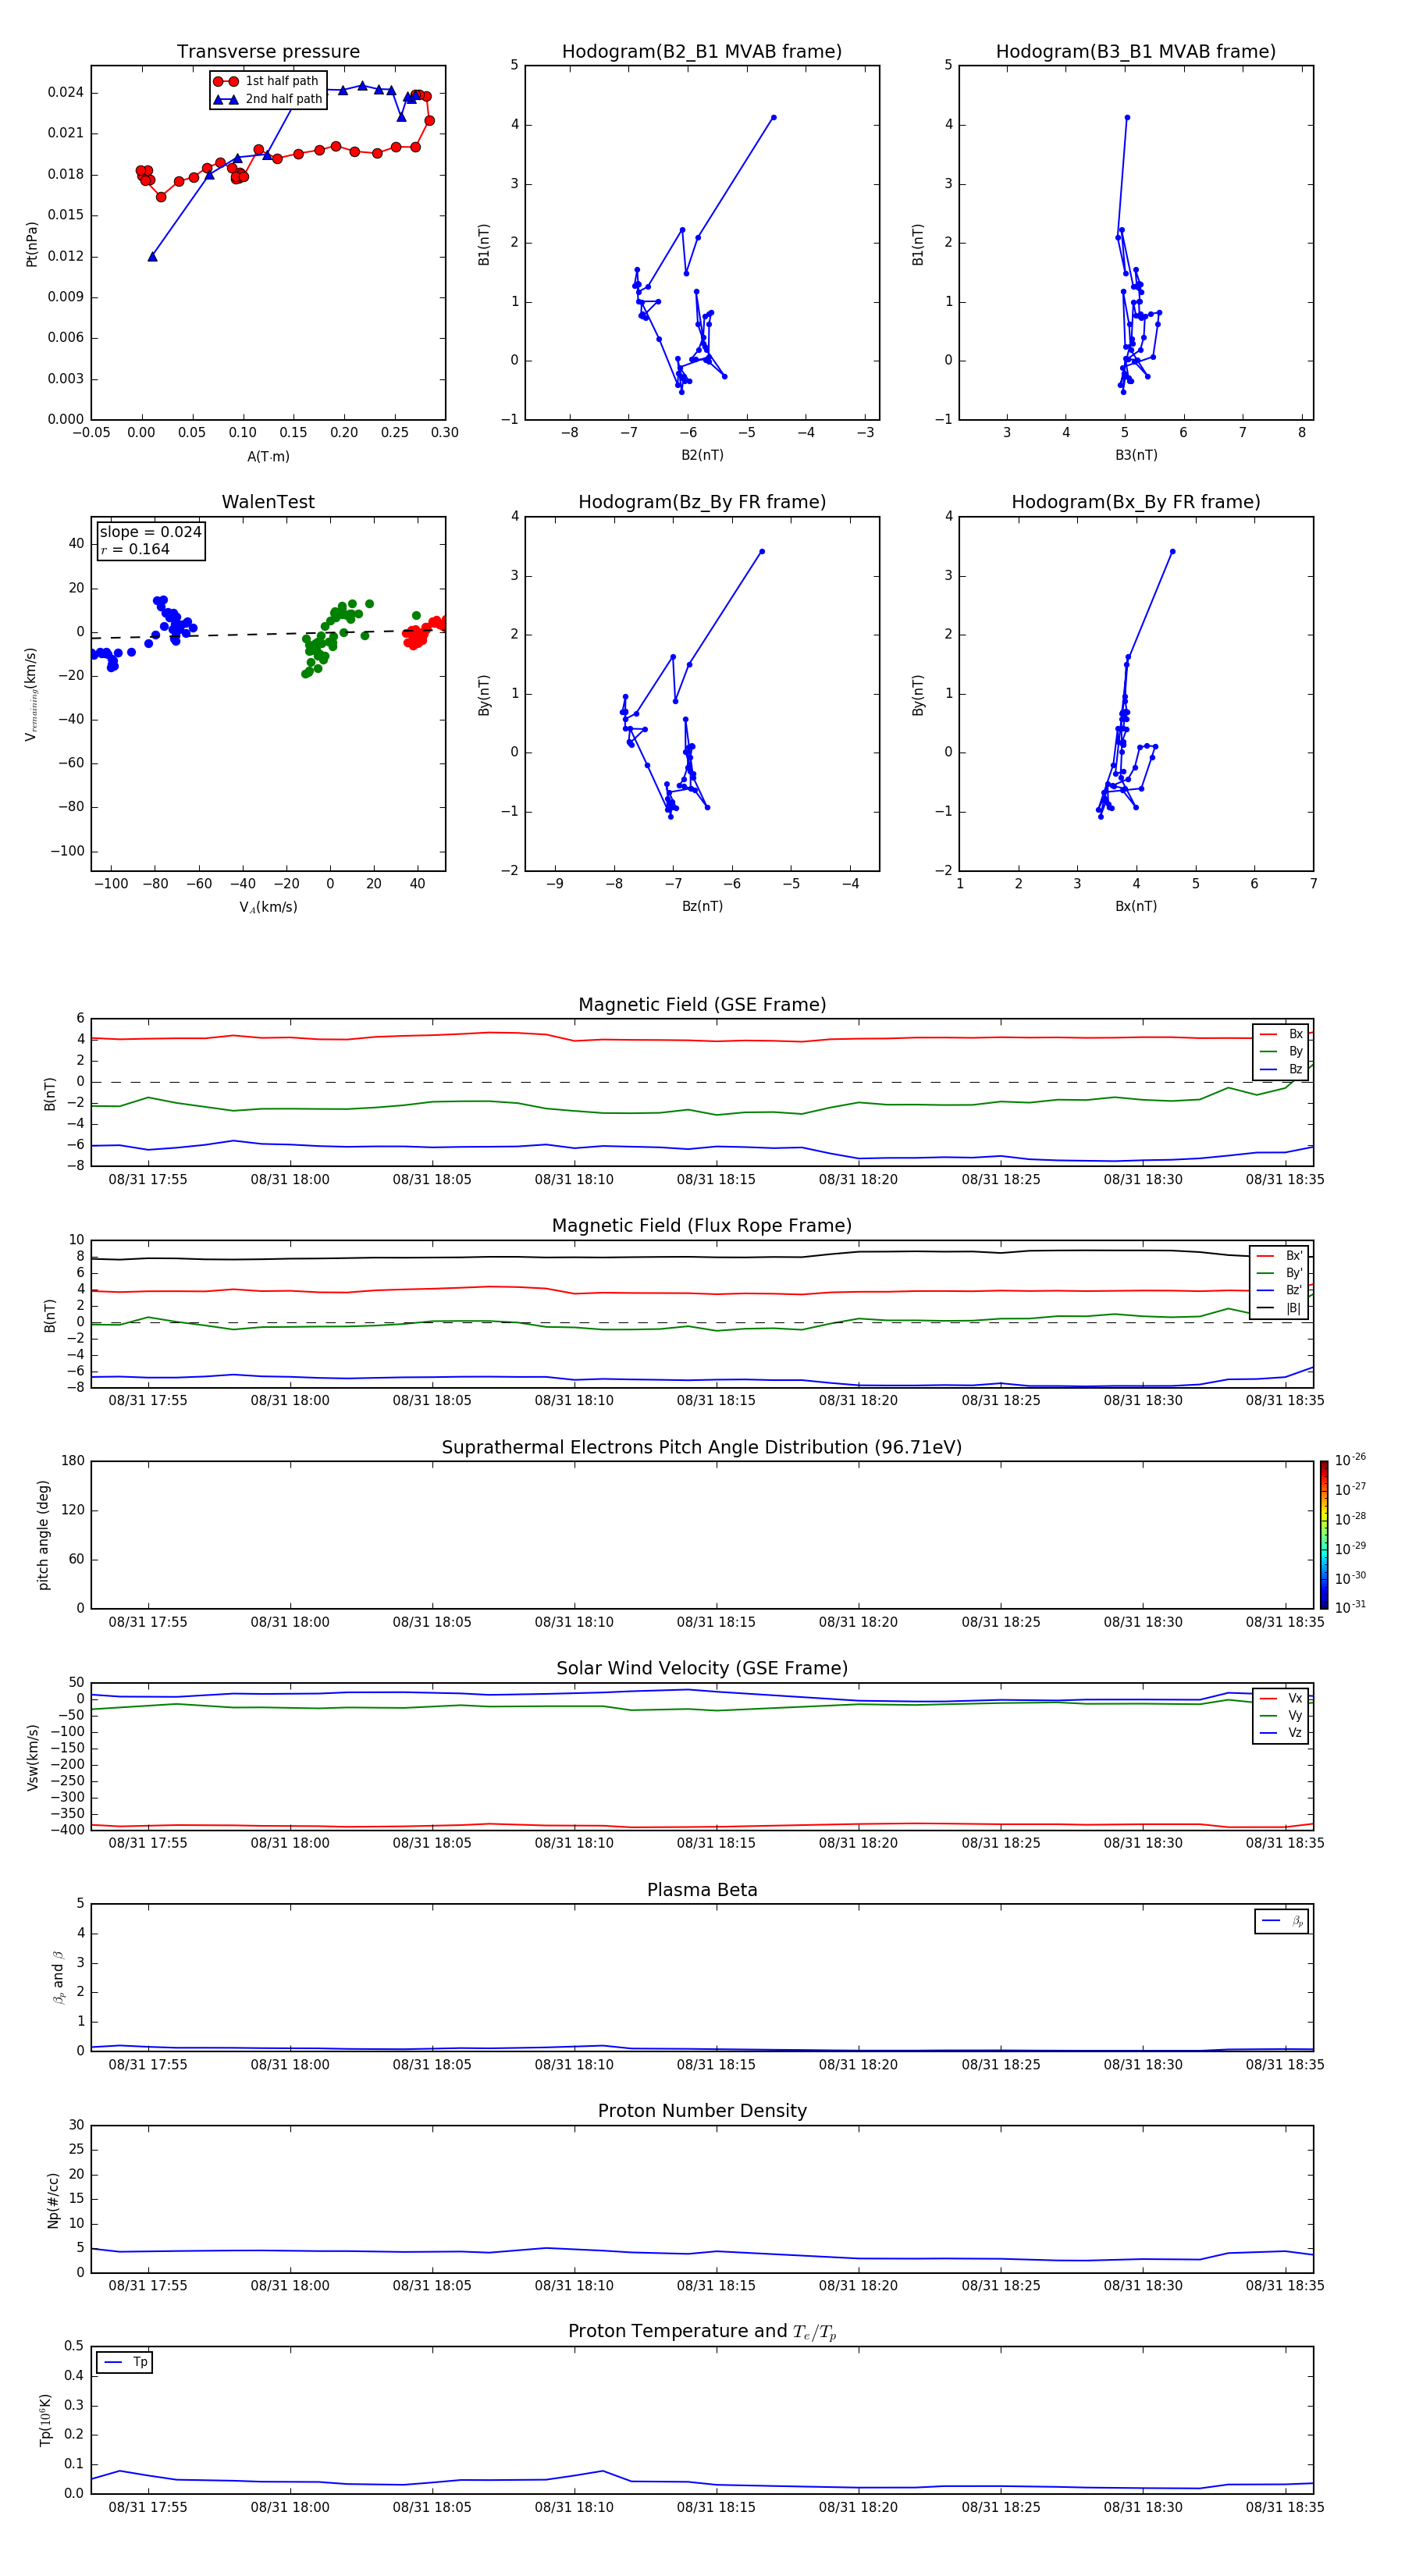
Task: Select the Bx legend entry in GSE Frame plot
Action: tap(1281, 1034)
